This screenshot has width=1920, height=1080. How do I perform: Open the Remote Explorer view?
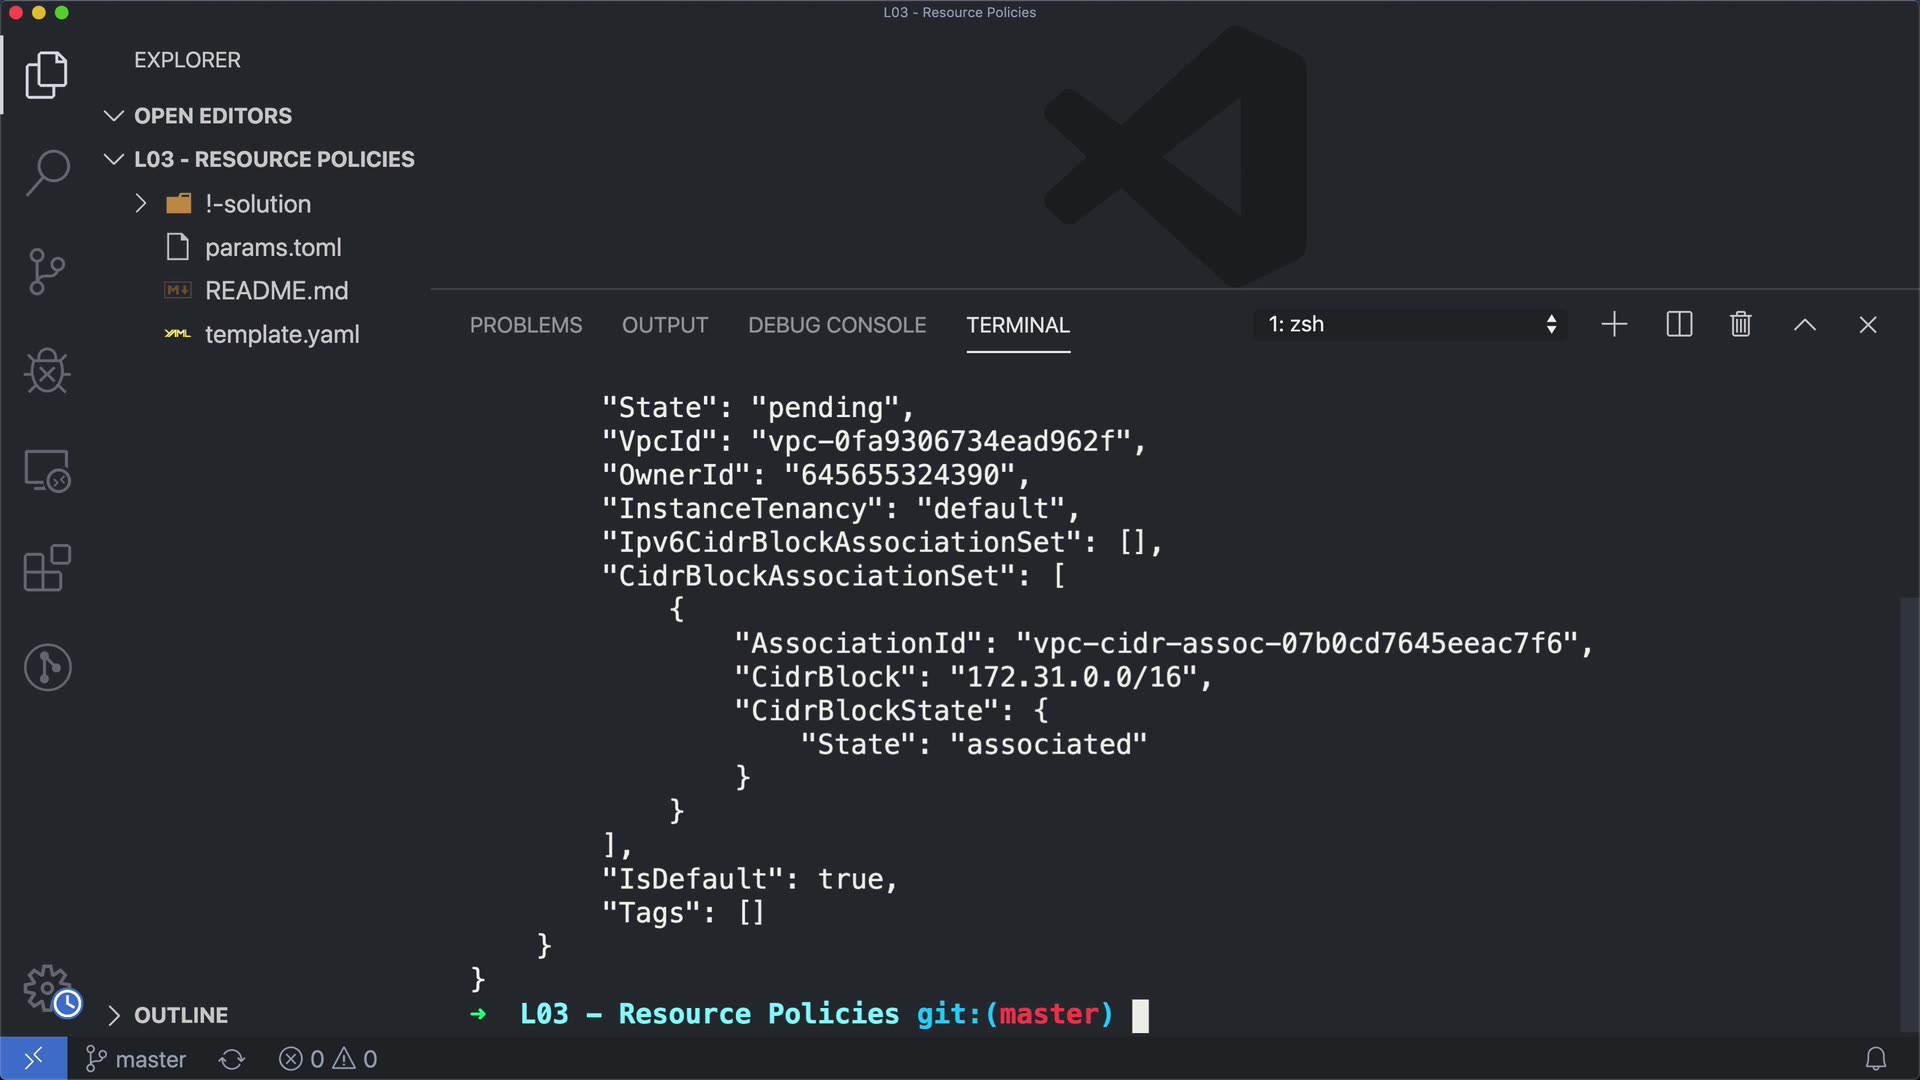pos(47,470)
